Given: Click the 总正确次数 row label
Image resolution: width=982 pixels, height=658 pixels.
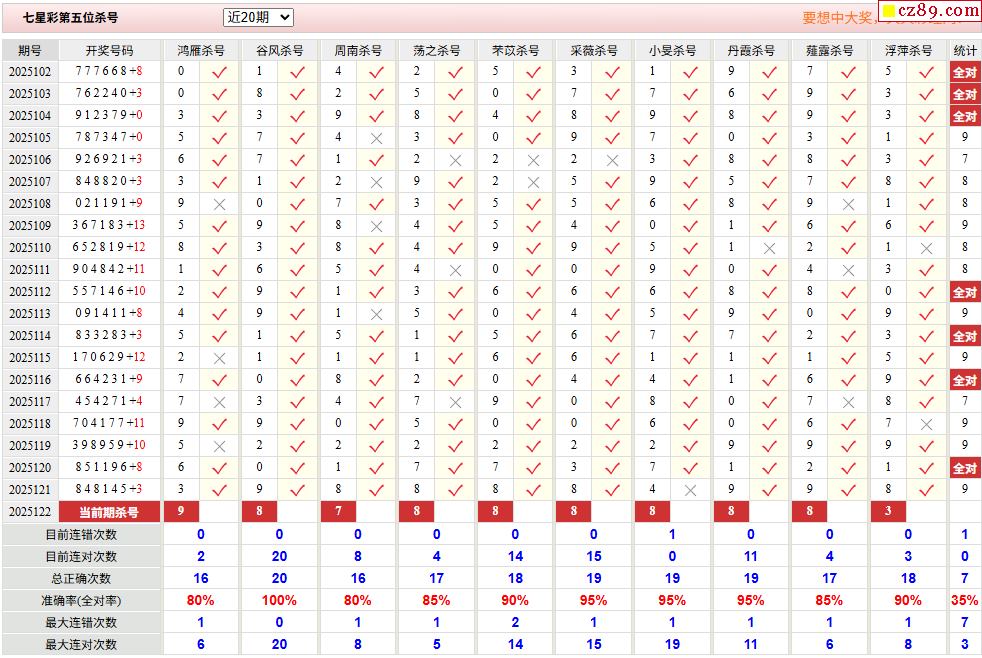Looking at the screenshot, I should pyautogui.click(x=81, y=579).
